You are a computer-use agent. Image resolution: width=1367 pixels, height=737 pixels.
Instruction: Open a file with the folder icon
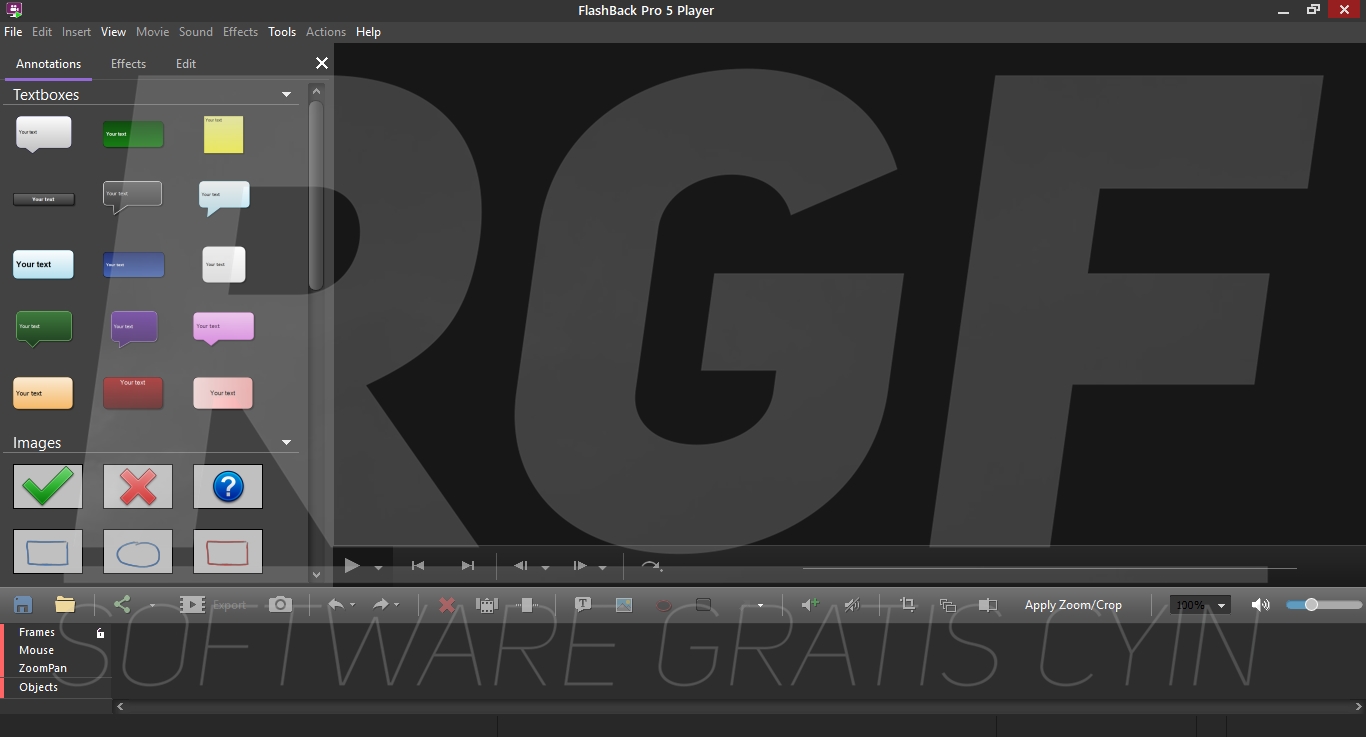pos(65,604)
